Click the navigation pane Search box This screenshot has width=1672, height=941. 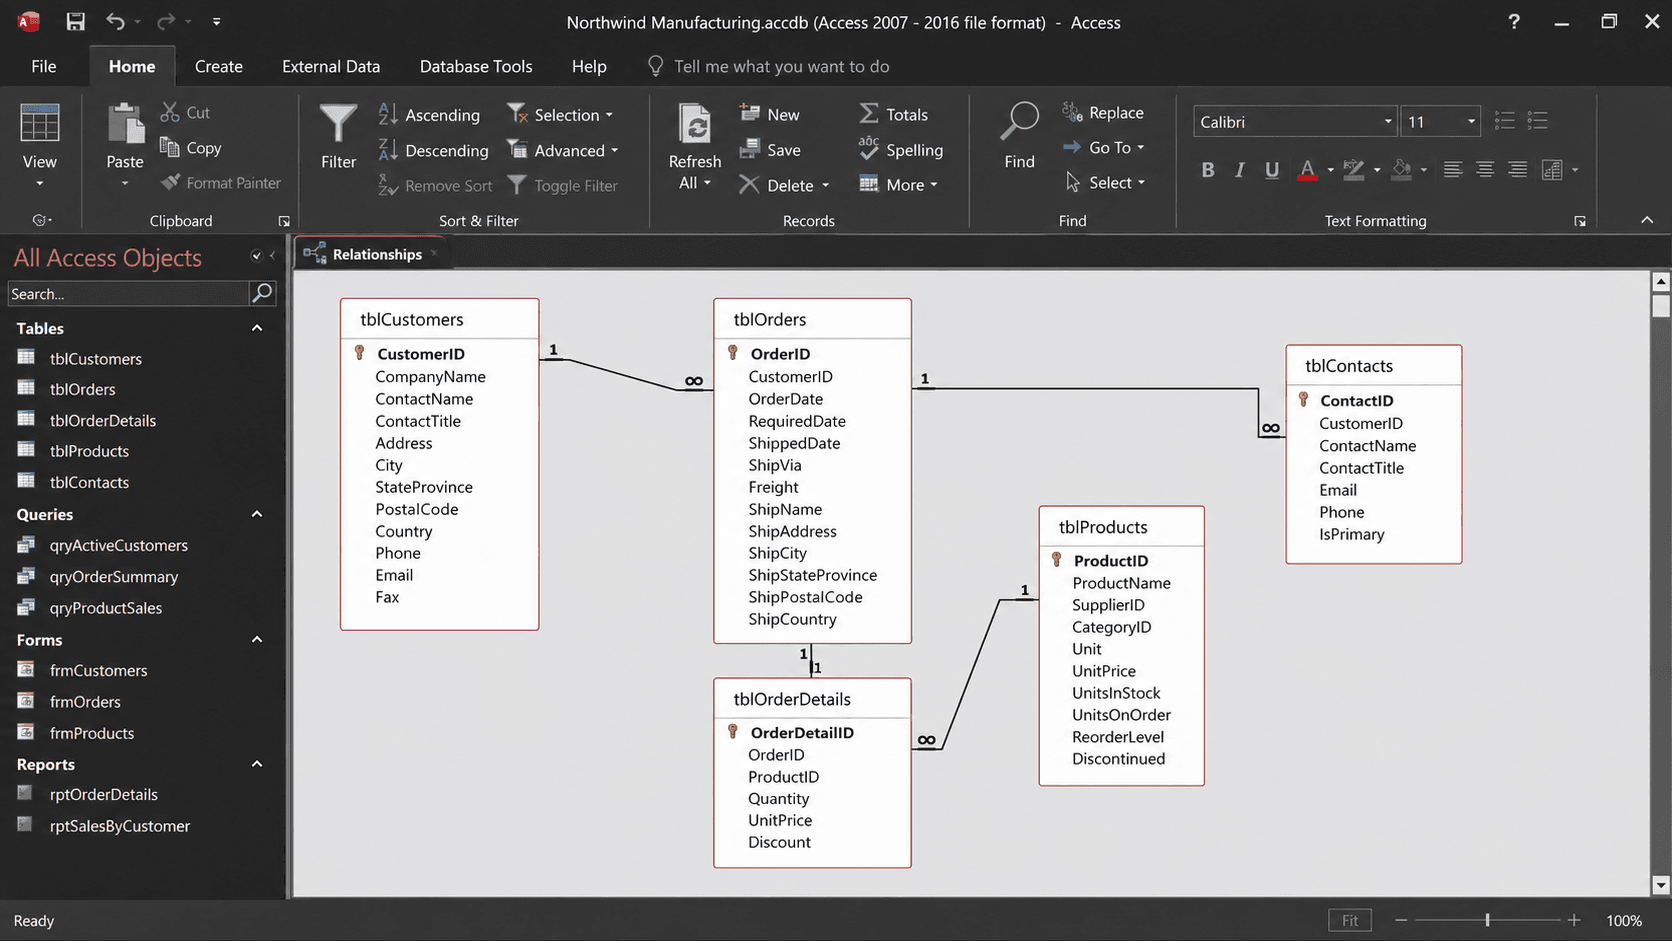point(127,293)
